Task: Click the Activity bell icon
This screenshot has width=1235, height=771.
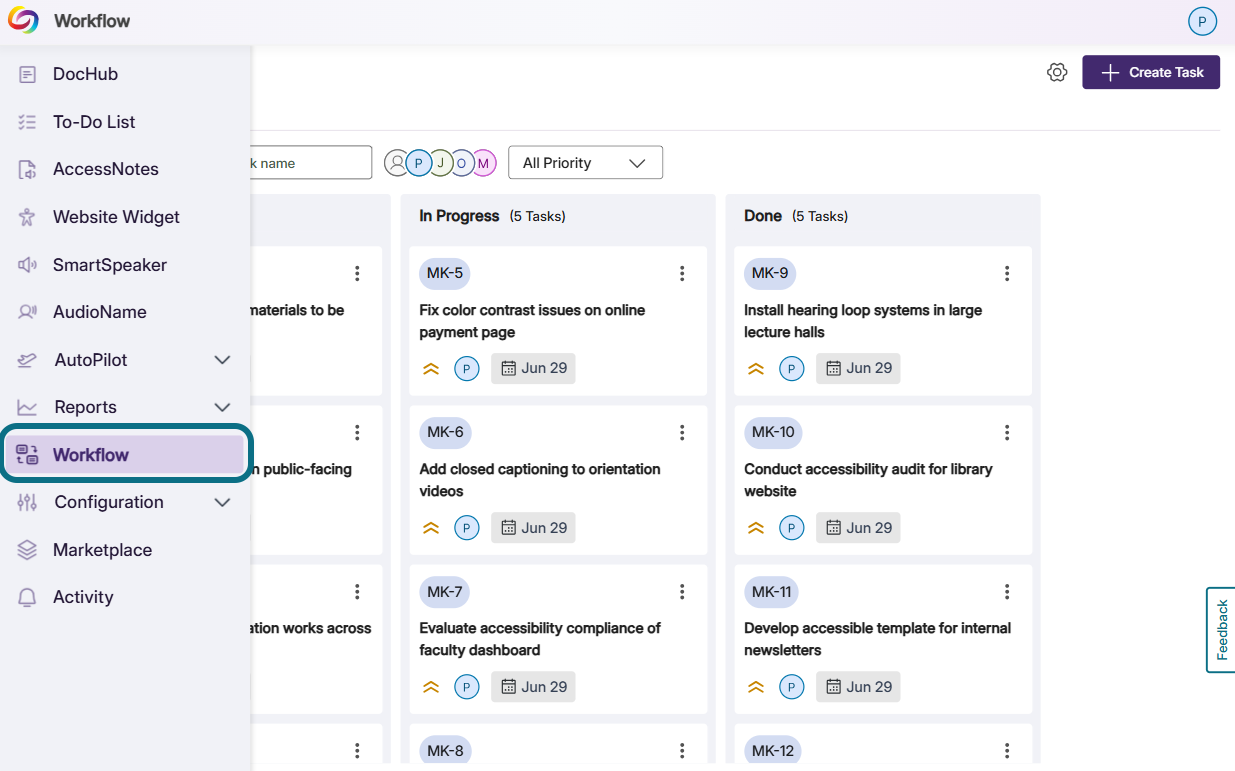Action: (28, 597)
